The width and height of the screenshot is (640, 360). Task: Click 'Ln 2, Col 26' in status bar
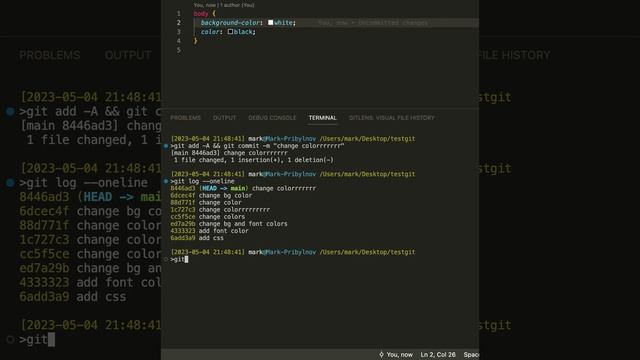(438, 355)
